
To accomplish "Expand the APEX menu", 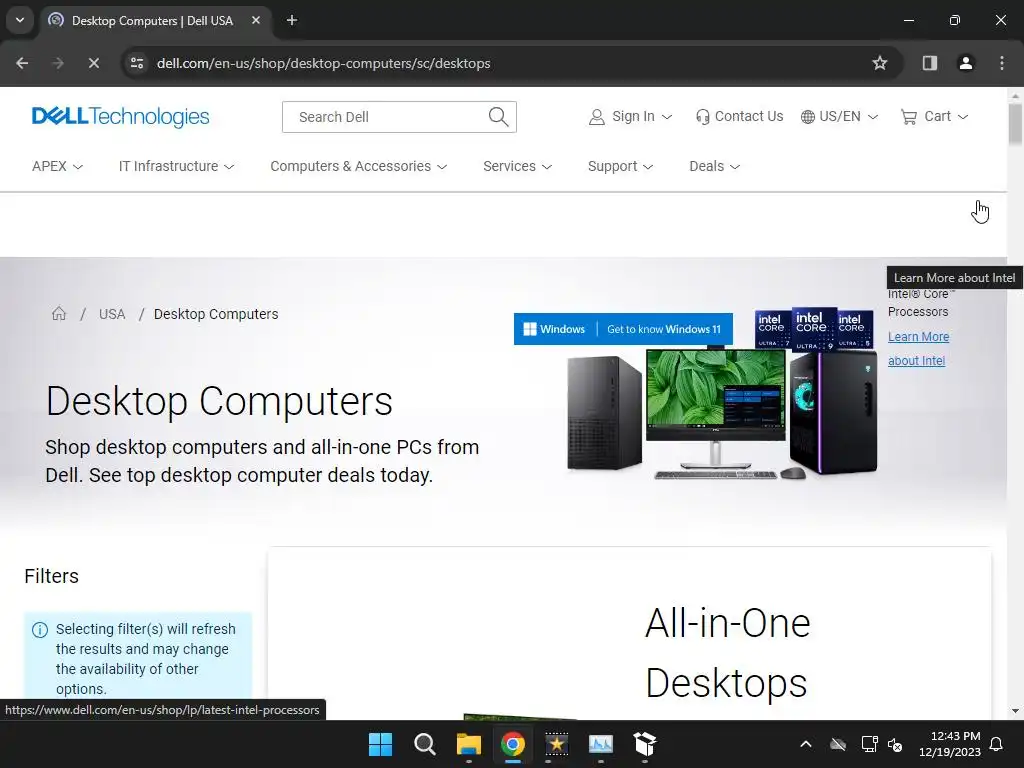I will click(x=57, y=166).
